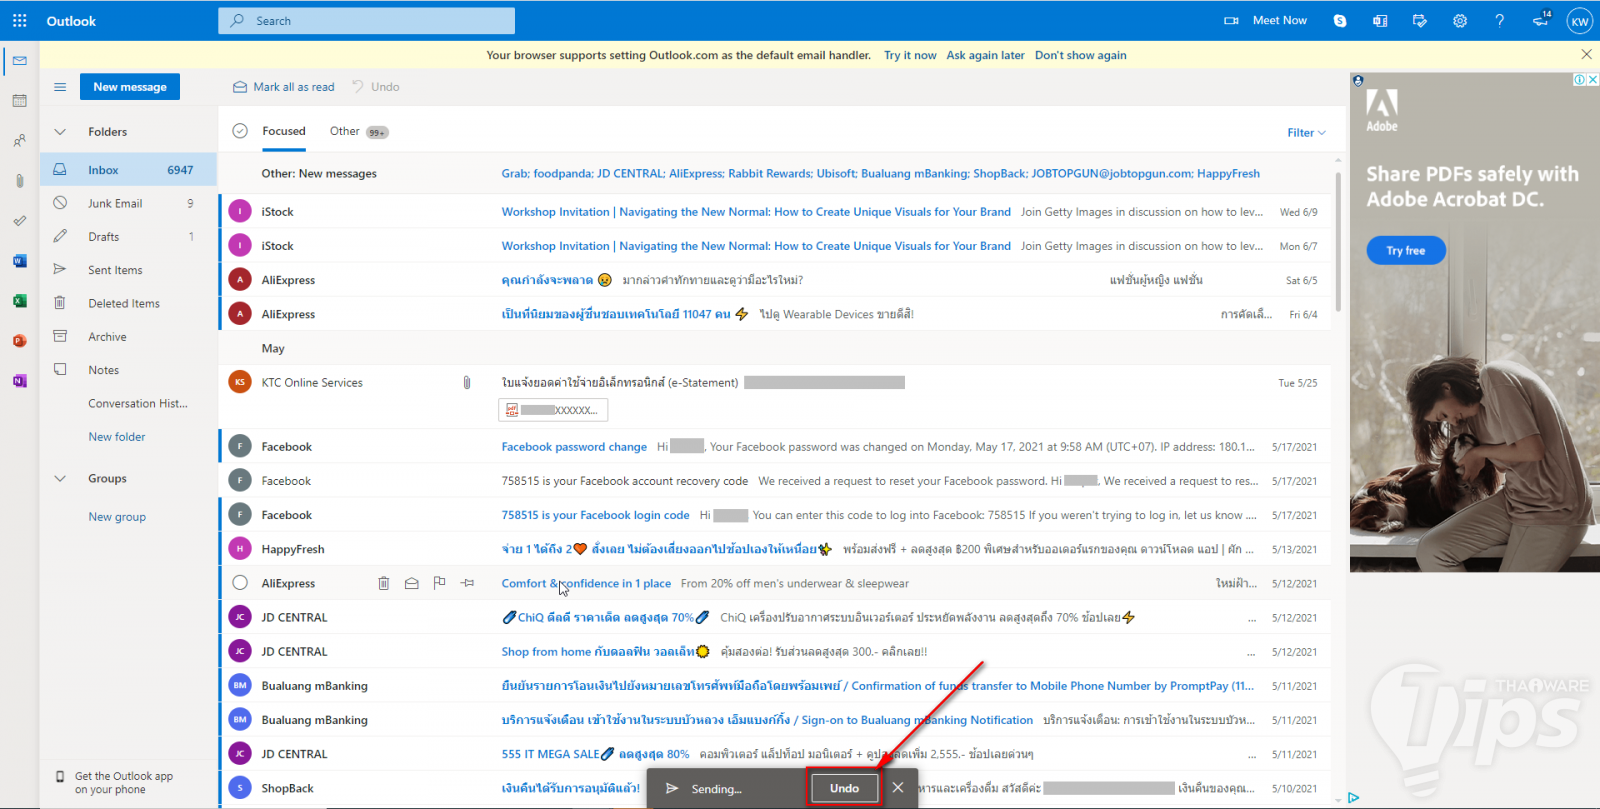Select the AliExpress 5/12 message circle
Image resolution: width=1600 pixels, height=809 pixels.
pos(240,583)
